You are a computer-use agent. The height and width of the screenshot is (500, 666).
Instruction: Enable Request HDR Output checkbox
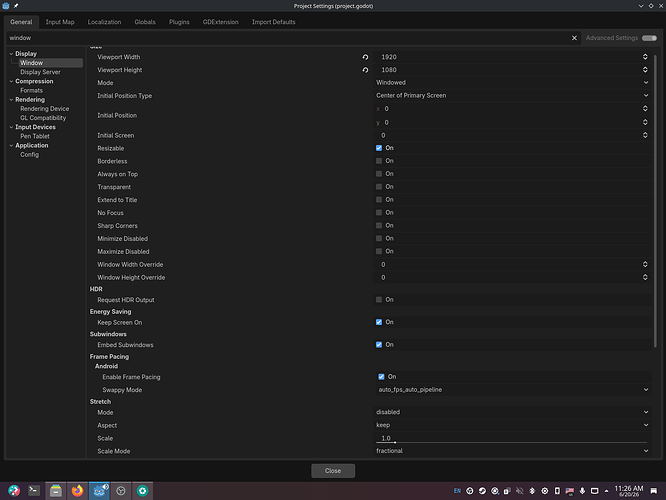click(x=379, y=300)
